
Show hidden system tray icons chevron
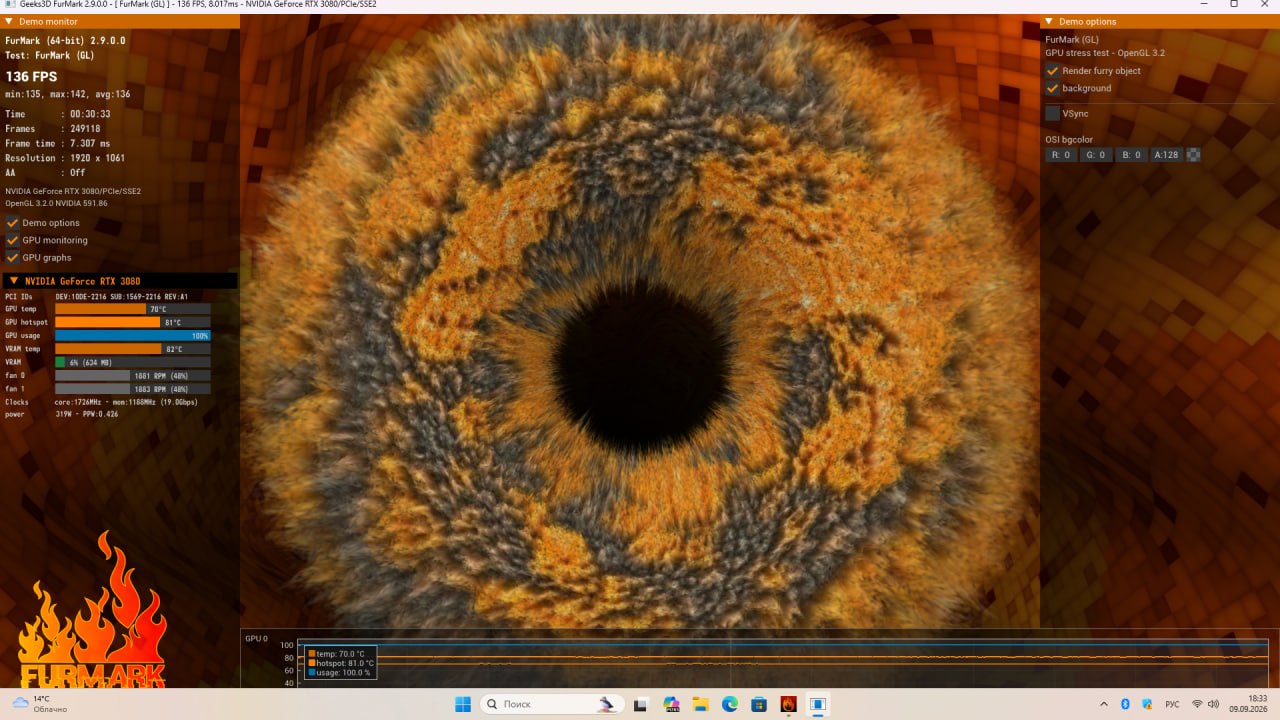pos(1104,704)
